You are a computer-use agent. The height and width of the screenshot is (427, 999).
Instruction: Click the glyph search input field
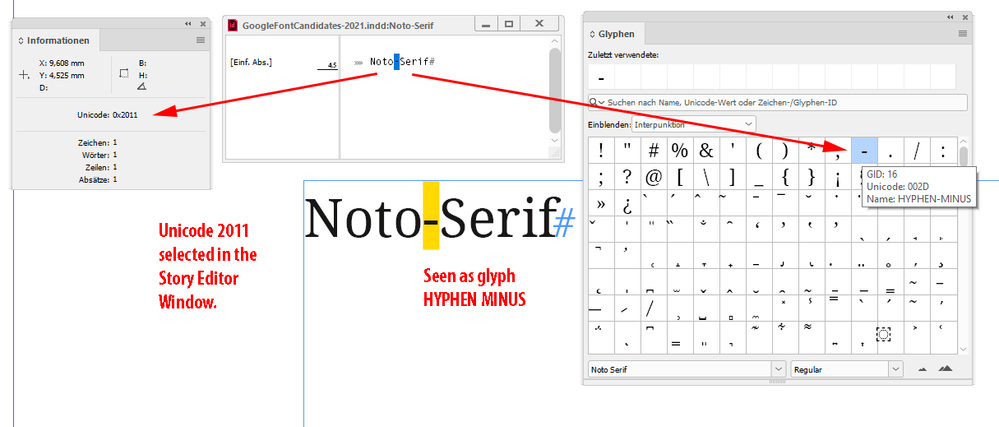click(x=777, y=102)
